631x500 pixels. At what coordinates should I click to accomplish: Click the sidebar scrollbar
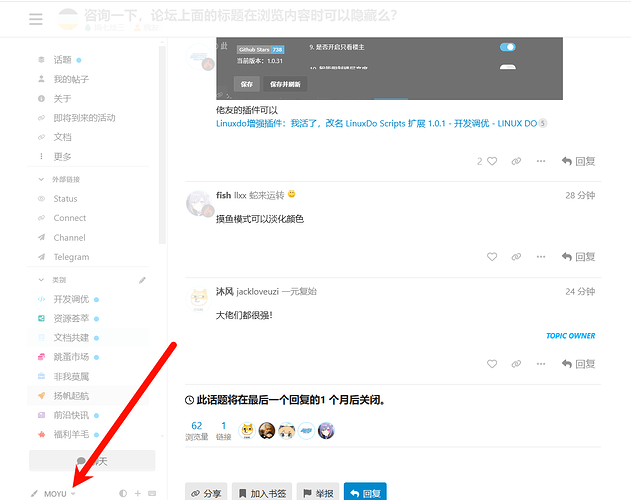coord(162,145)
